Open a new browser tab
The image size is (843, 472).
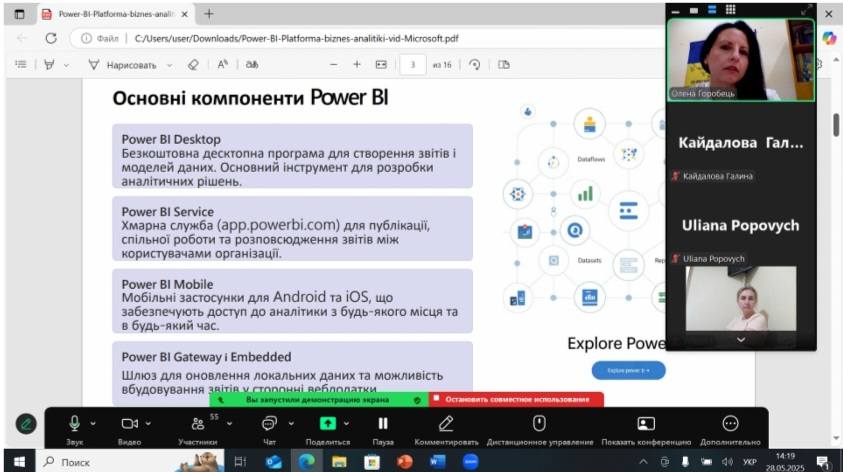click(209, 14)
